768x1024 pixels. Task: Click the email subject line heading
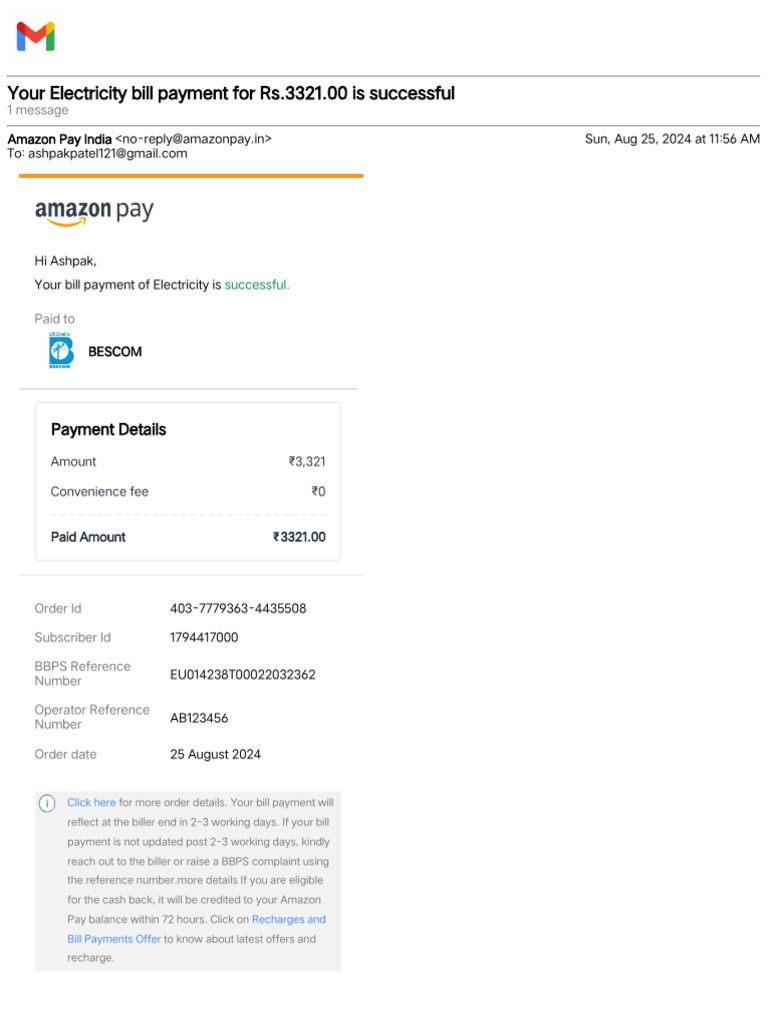pyautogui.click(x=231, y=93)
